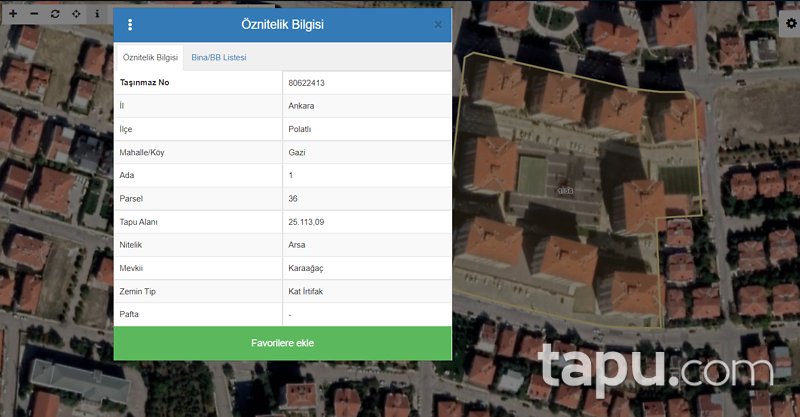Click the locate crosshair icon
Image resolution: width=800 pixels, height=417 pixels.
[75, 15]
